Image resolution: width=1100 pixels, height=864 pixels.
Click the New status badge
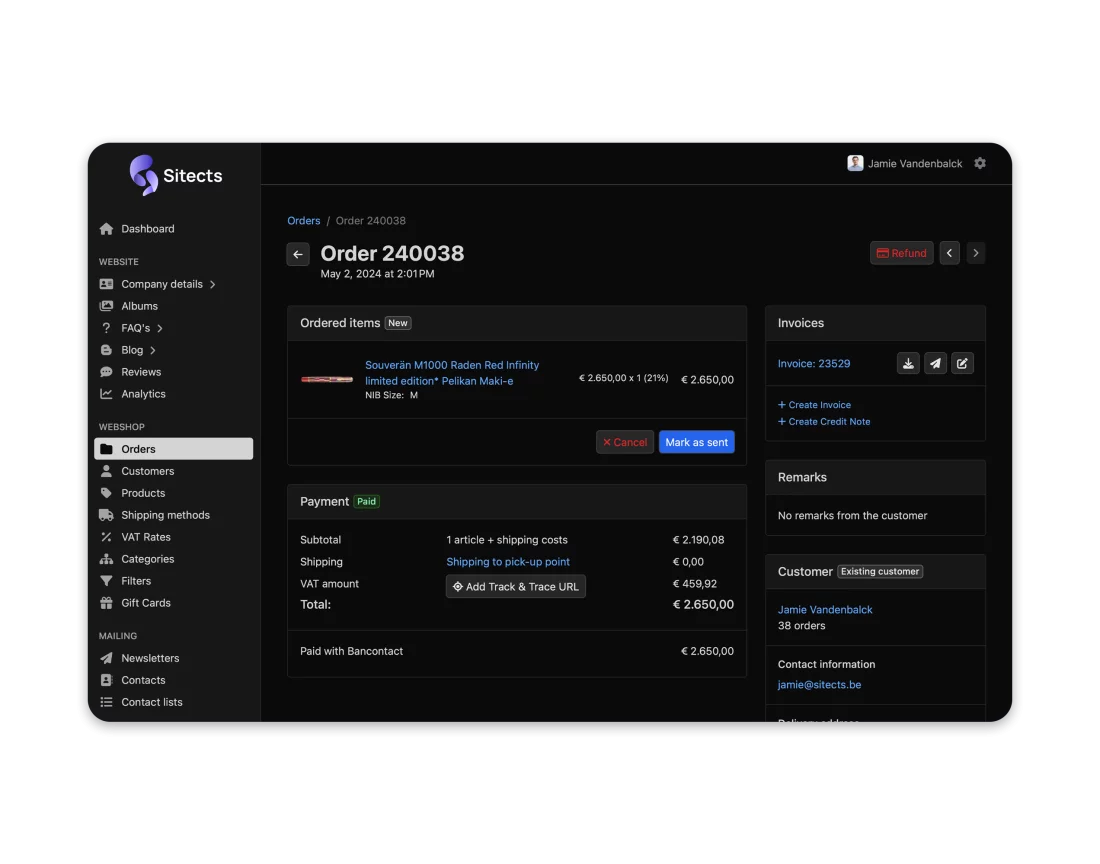coord(398,323)
